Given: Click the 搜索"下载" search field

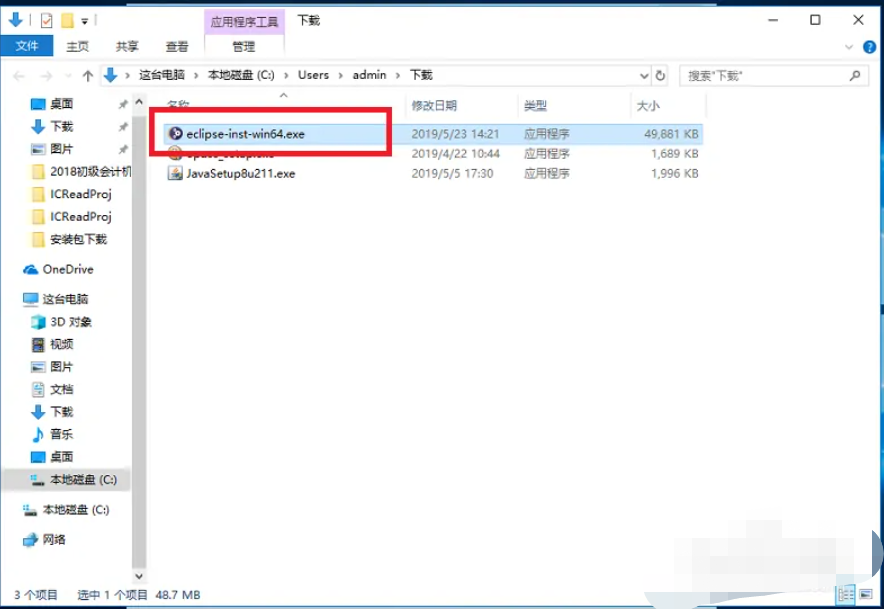Looking at the screenshot, I should click(760, 75).
